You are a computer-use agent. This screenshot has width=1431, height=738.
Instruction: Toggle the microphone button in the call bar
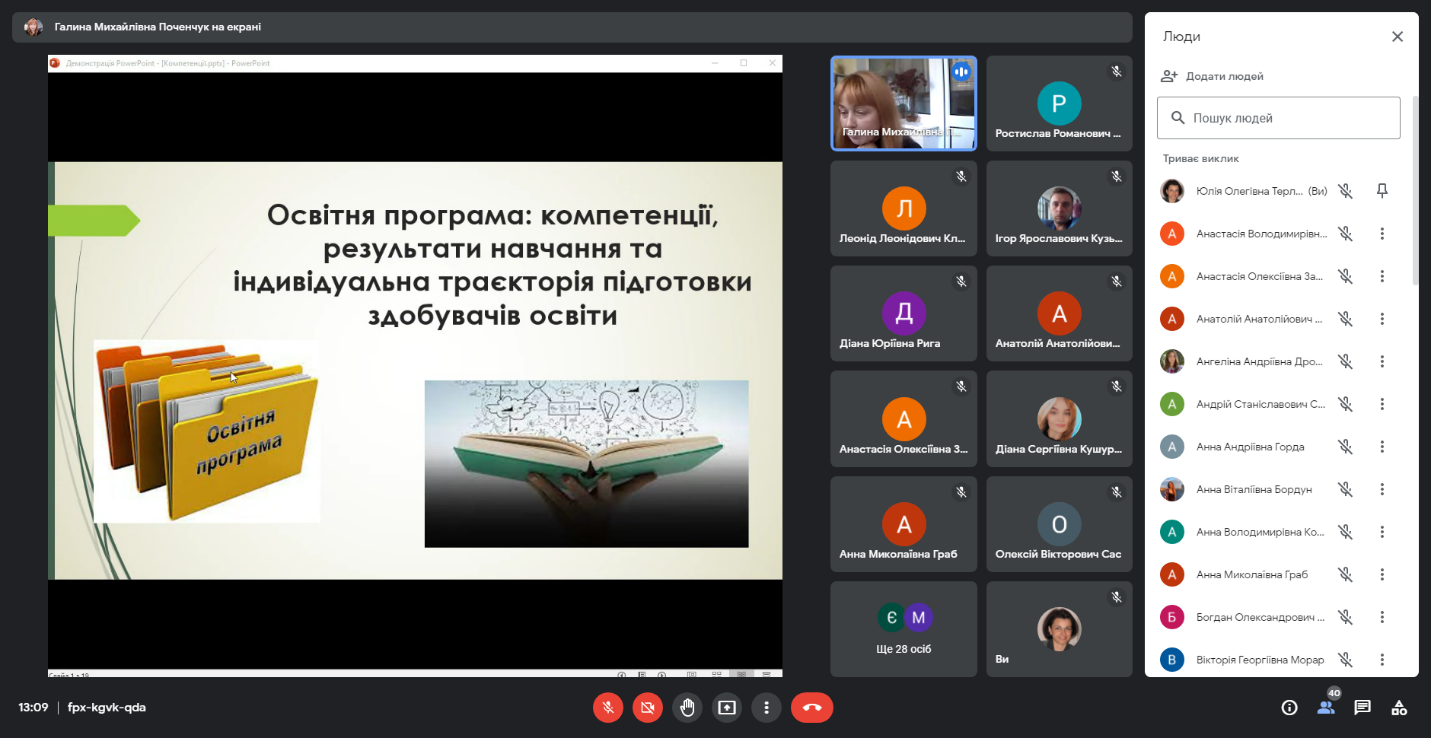tap(608, 708)
